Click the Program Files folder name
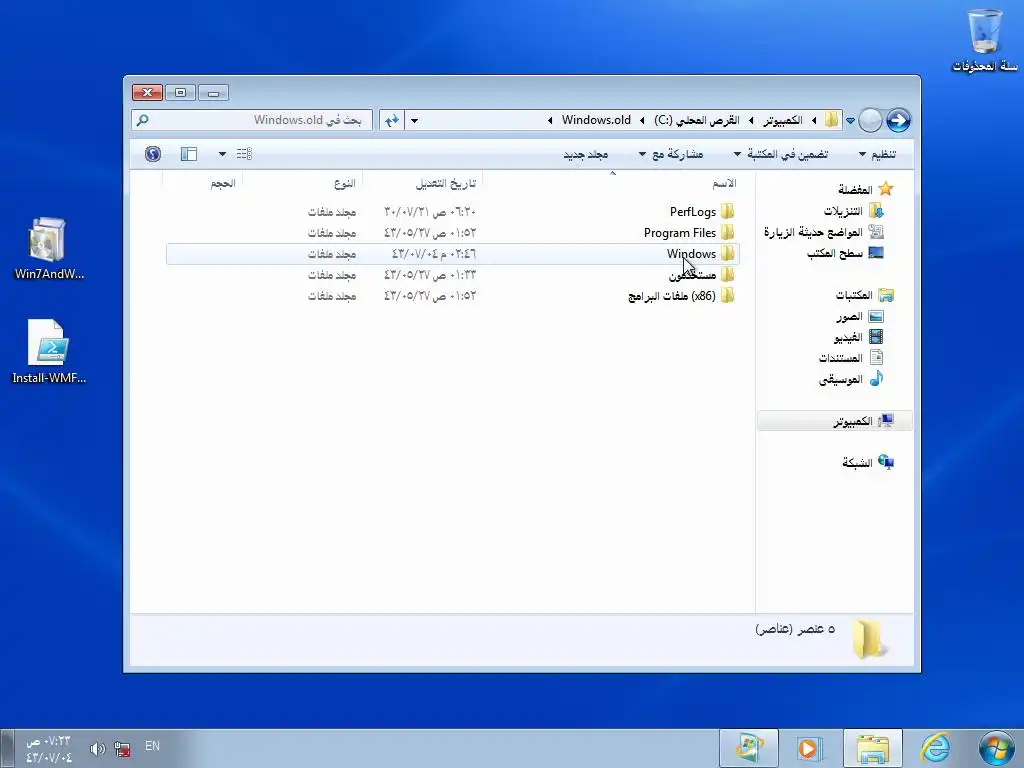 [680, 232]
